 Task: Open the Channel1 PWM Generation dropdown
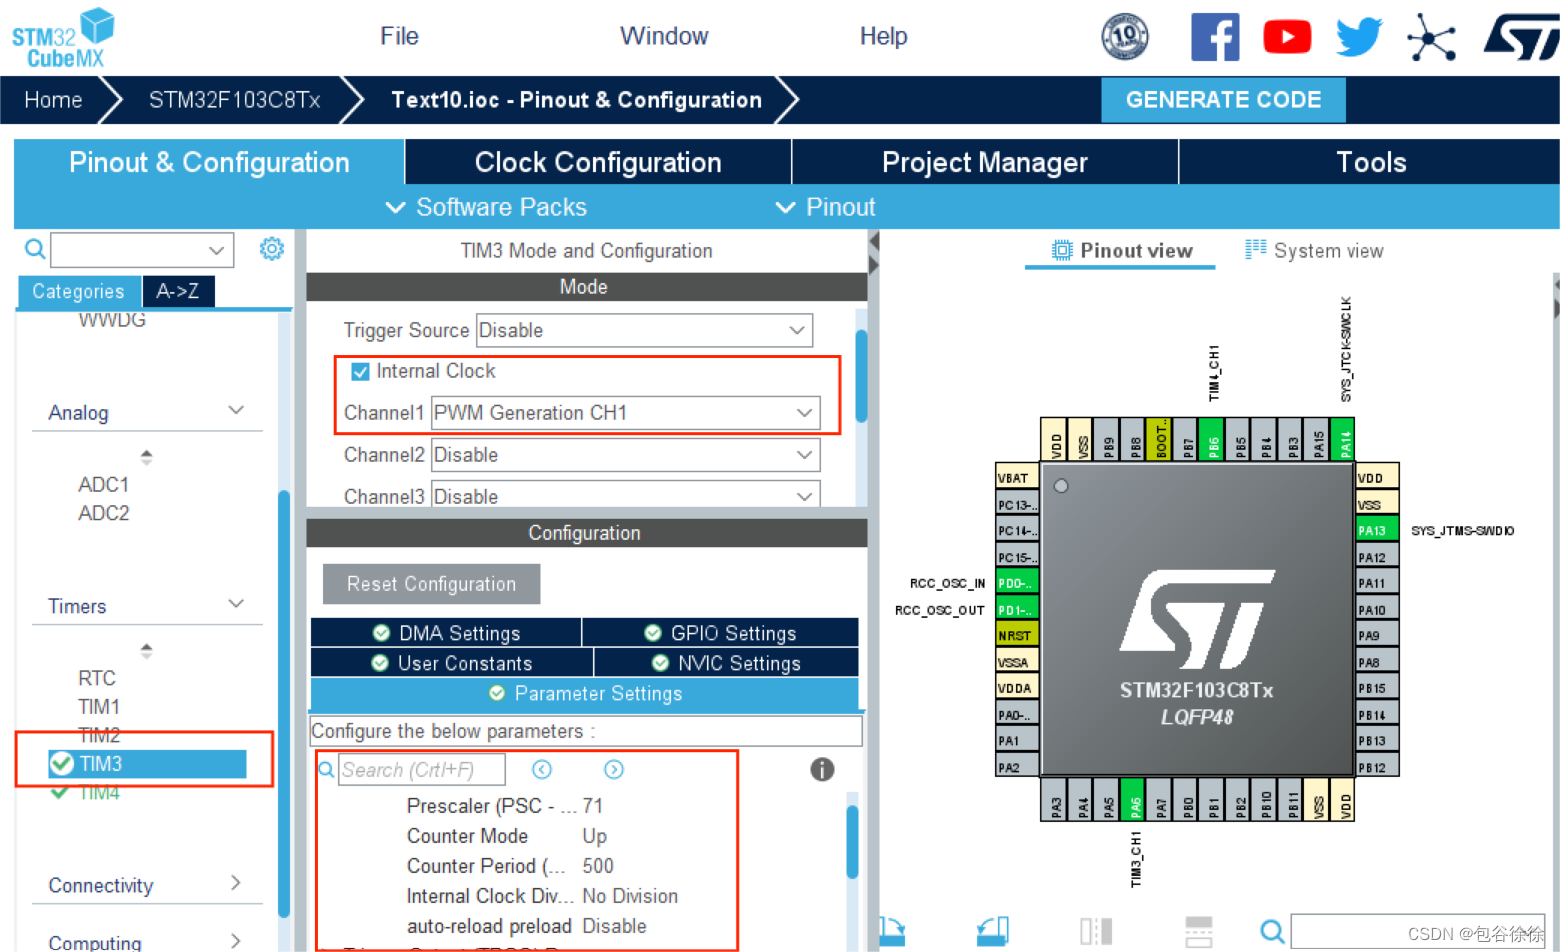tap(625, 413)
